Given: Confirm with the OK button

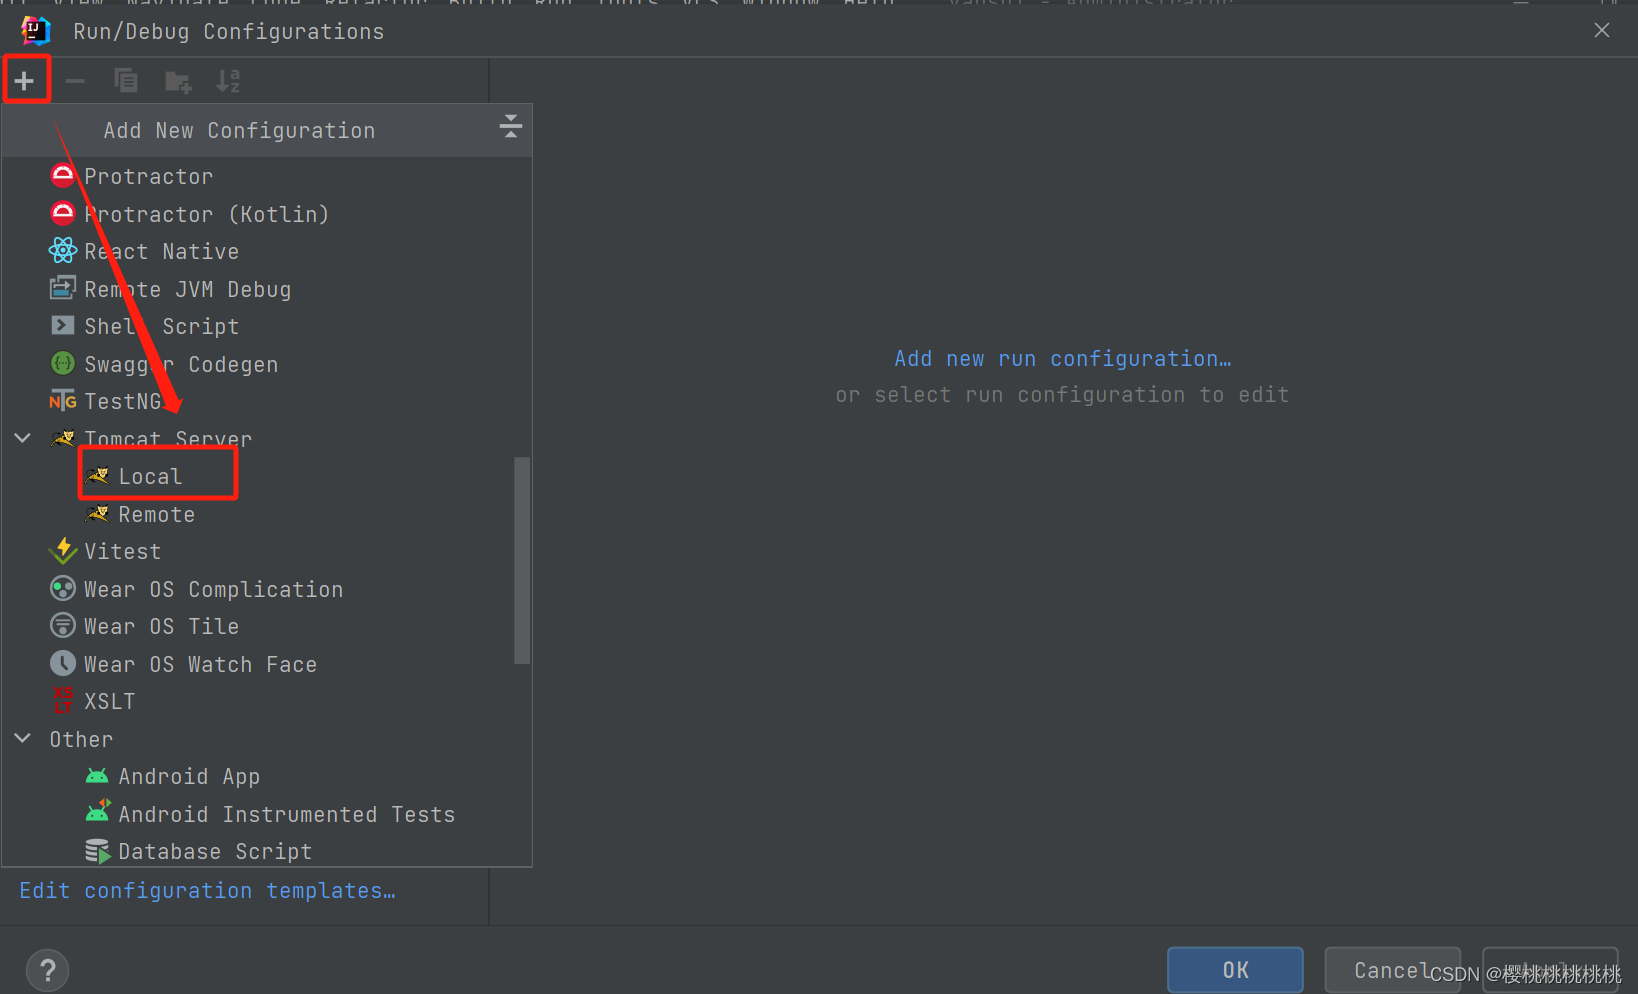Looking at the screenshot, I should tap(1235, 970).
